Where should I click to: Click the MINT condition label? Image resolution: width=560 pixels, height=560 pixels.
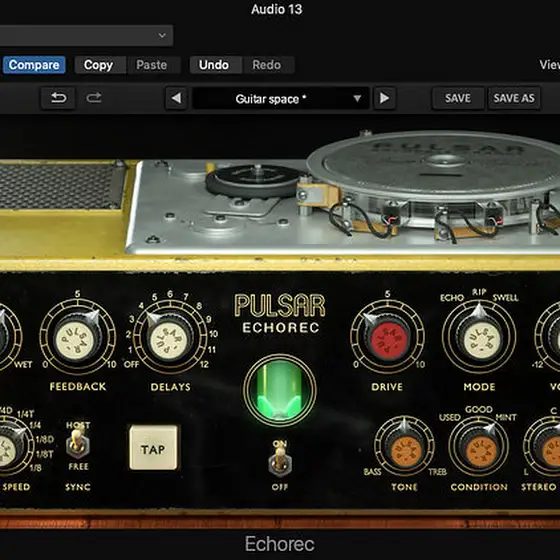[x=506, y=417]
